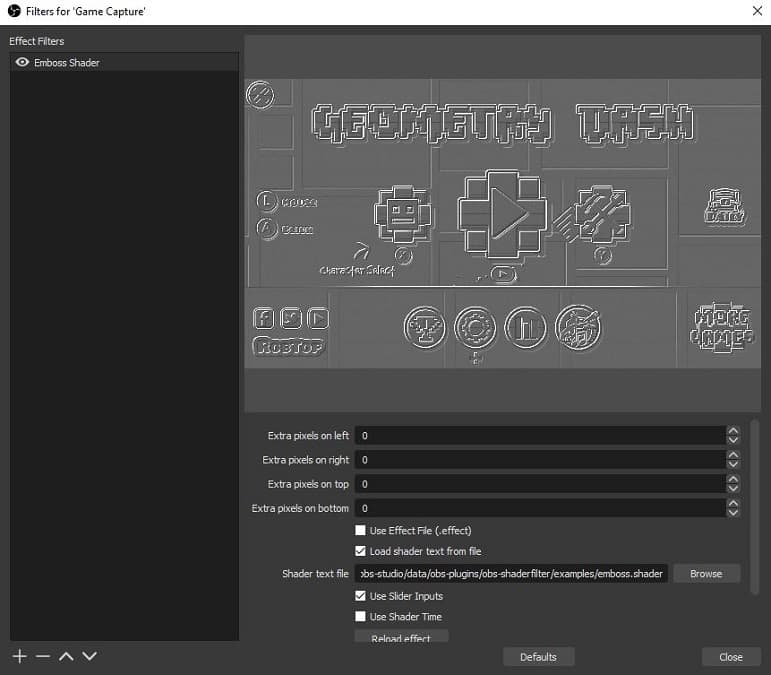Click the newgrounds music icon in preview
The image size is (771, 675).
(578, 327)
